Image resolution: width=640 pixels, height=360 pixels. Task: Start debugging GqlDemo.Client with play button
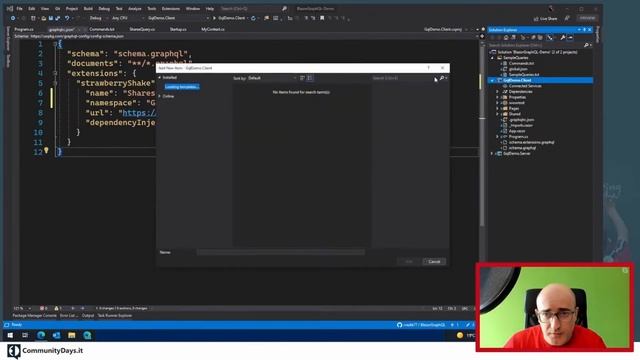229,18
